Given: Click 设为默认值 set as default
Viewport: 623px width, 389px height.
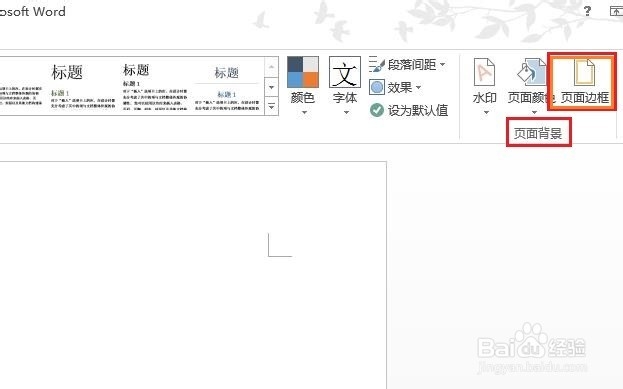Looking at the screenshot, I should tap(409, 110).
